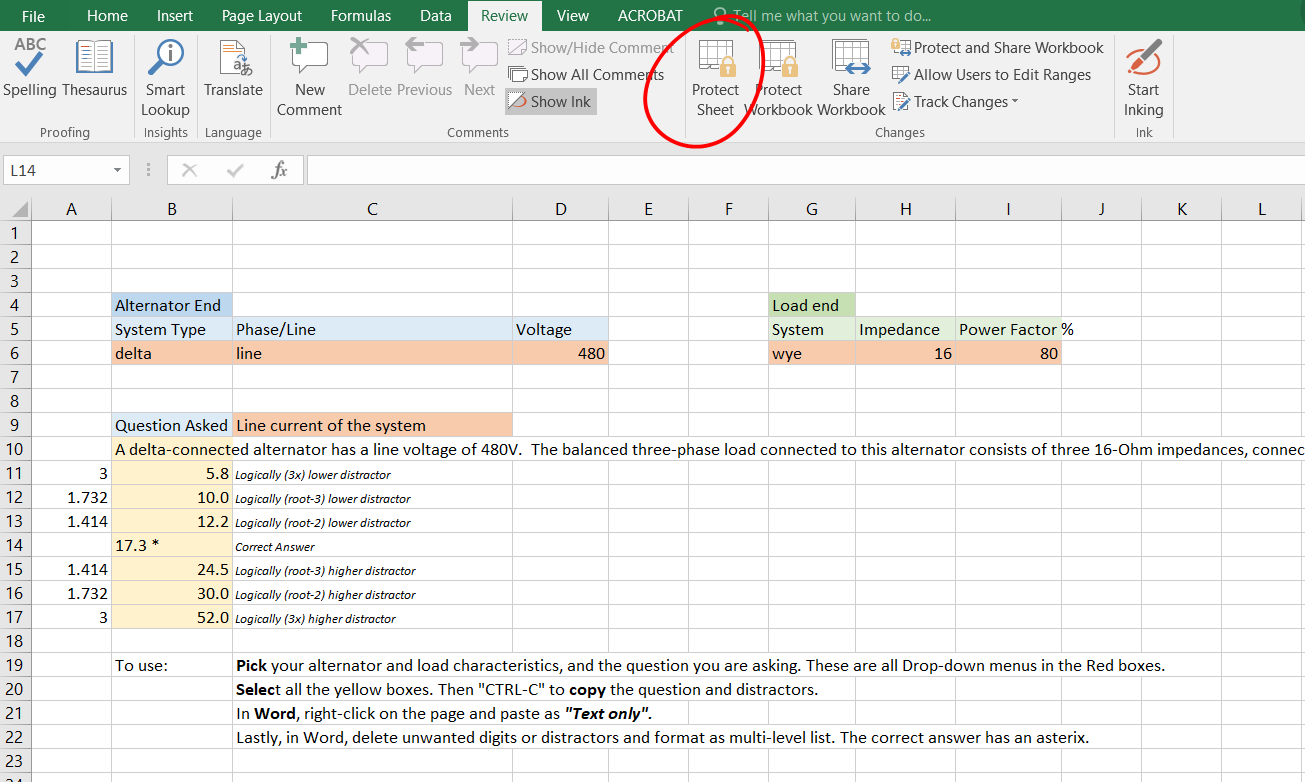Click the Question Asked cell

[x=172, y=425]
